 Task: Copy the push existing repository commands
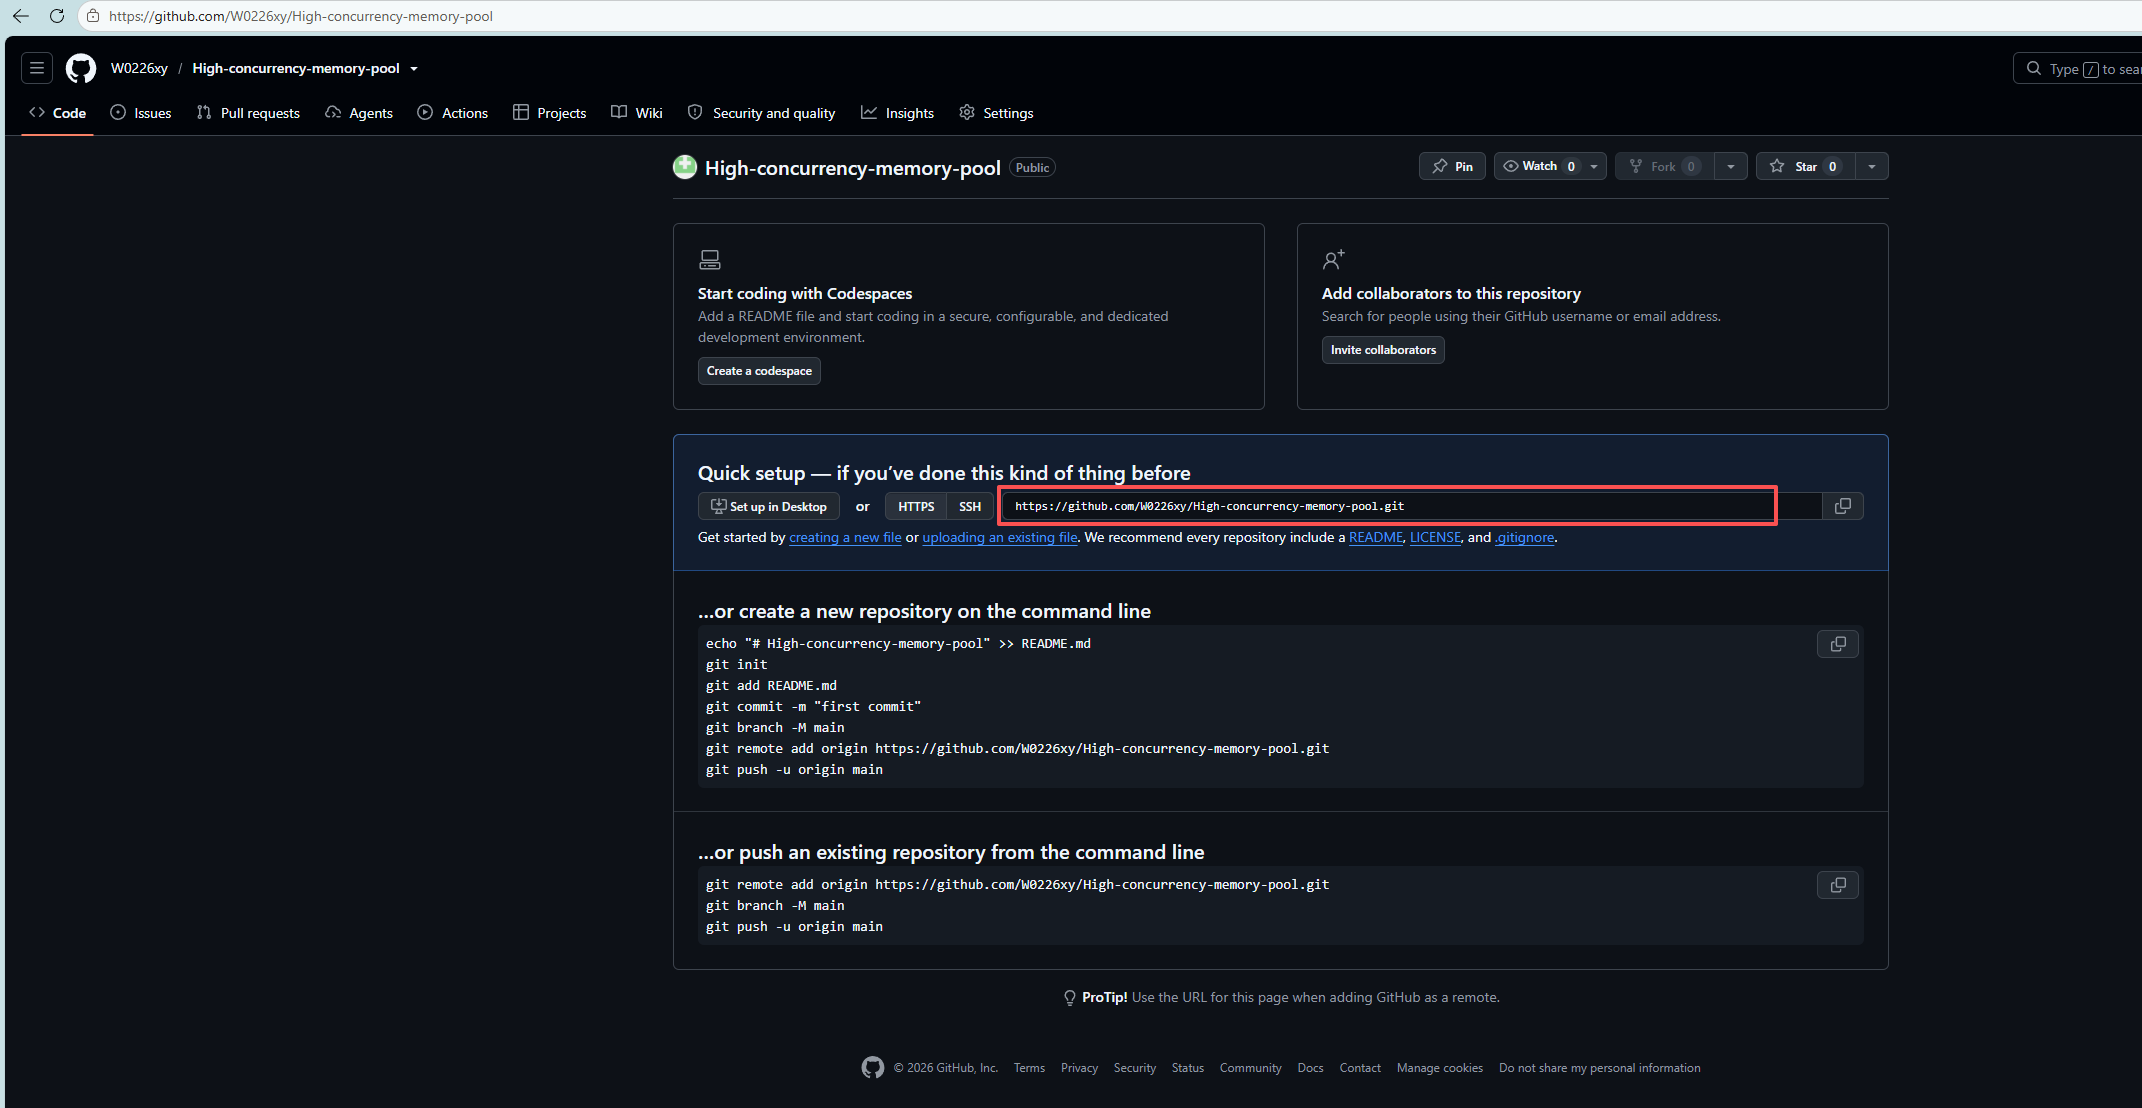point(1838,885)
